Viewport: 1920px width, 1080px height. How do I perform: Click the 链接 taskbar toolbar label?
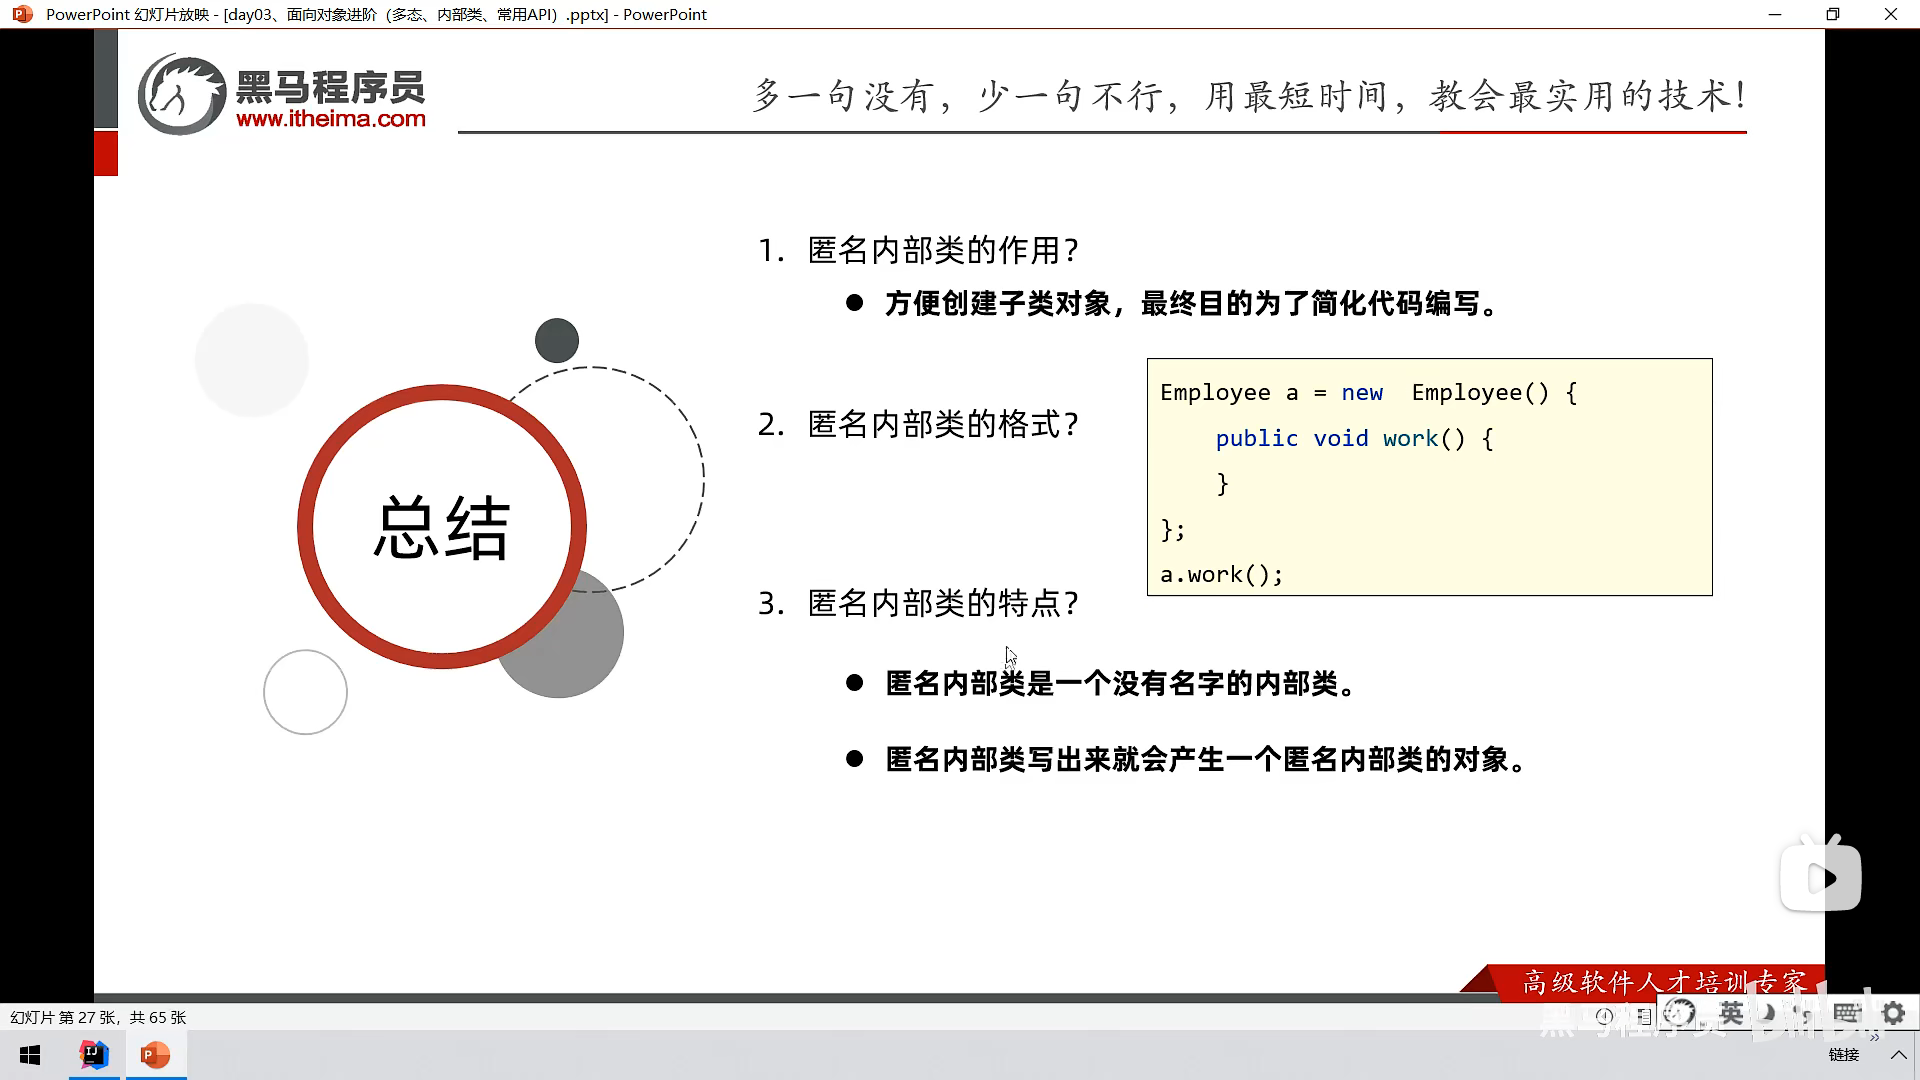point(1843,1055)
